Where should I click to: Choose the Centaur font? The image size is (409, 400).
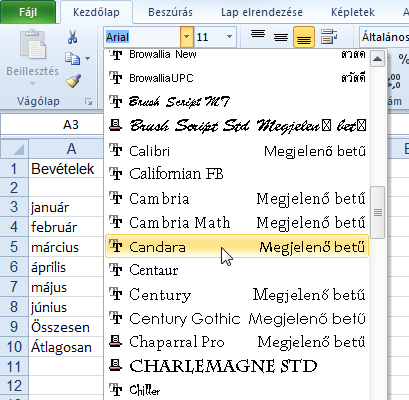237,270
